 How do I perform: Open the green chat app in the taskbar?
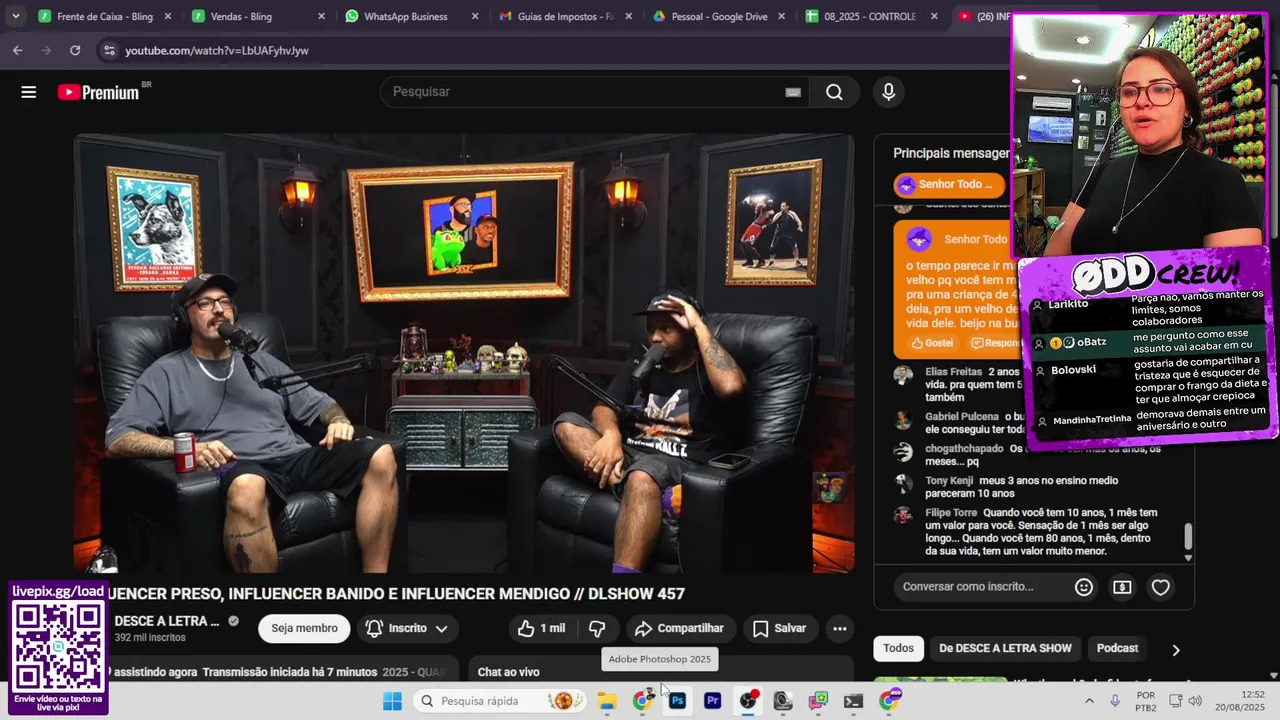818,701
